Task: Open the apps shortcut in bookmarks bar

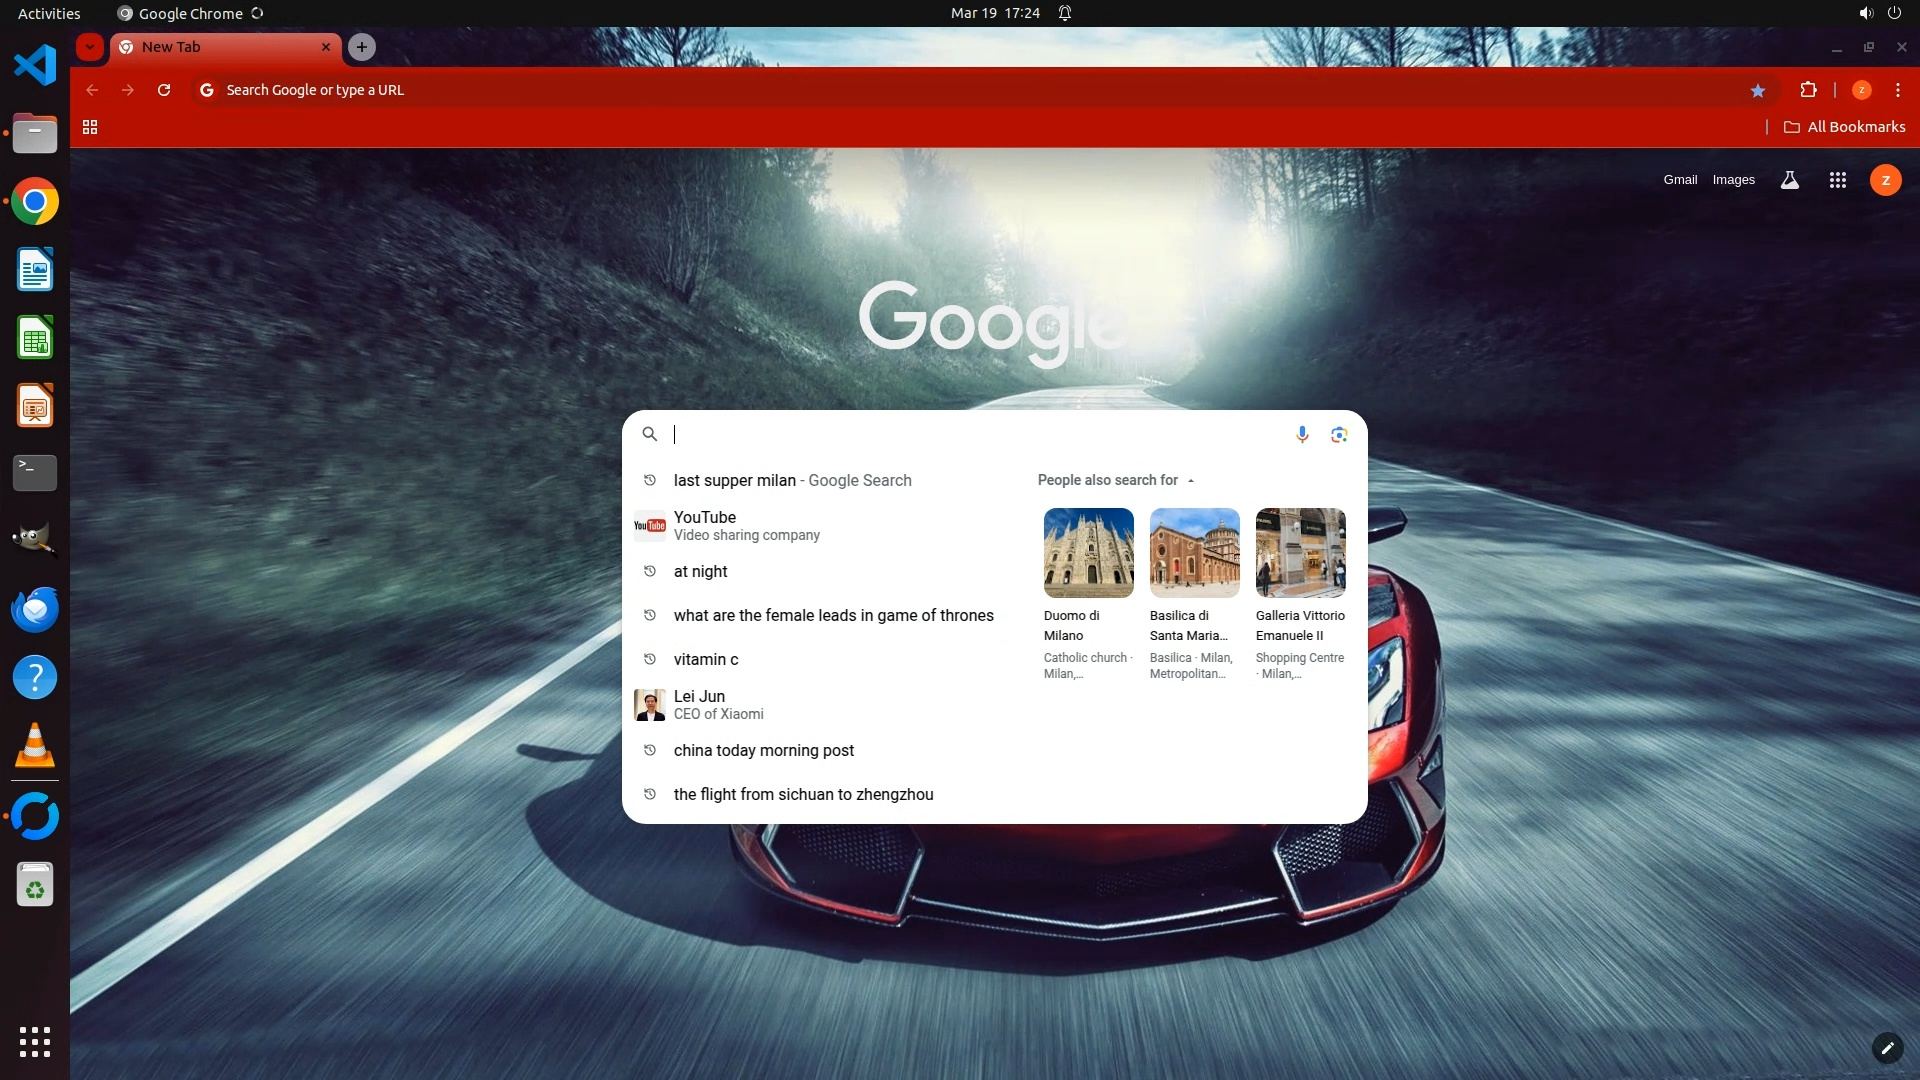Action: (x=90, y=127)
